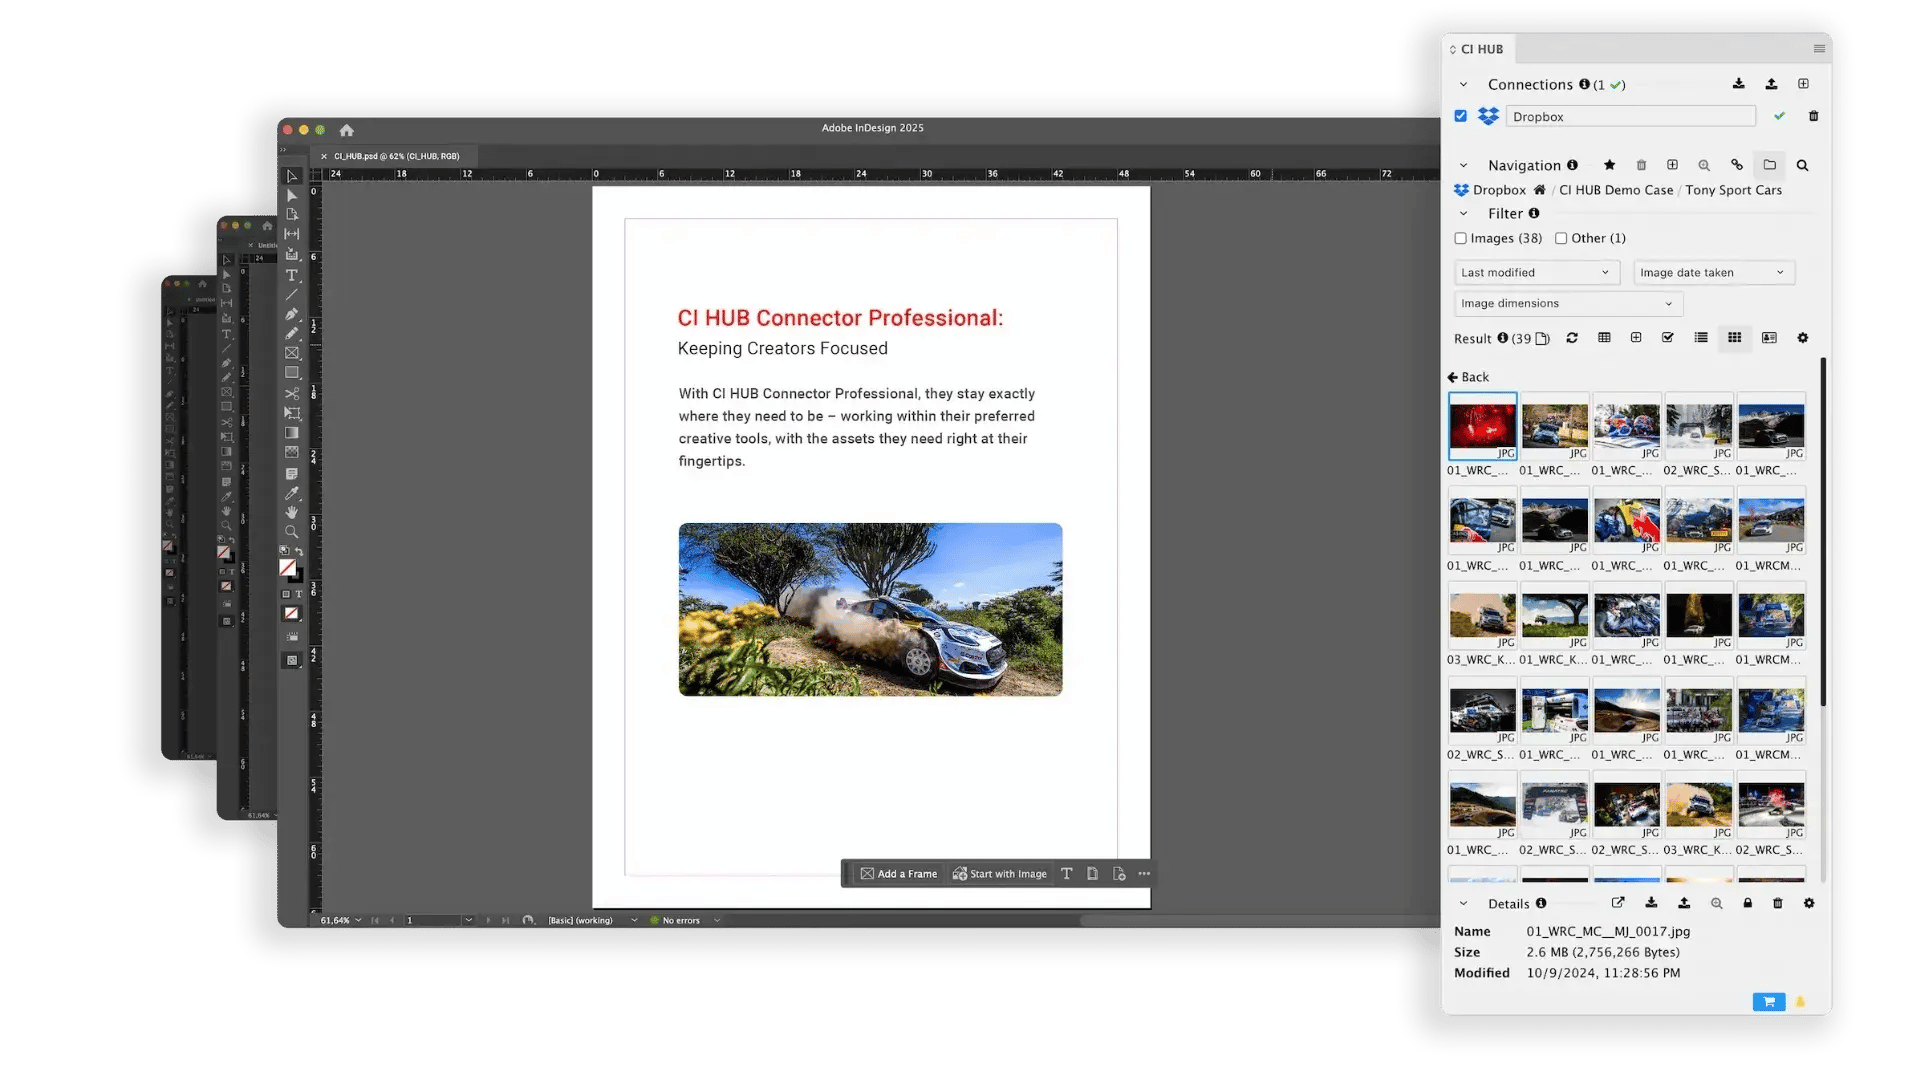Collapse the Details section
The image size is (1919, 1080).
1463,904
